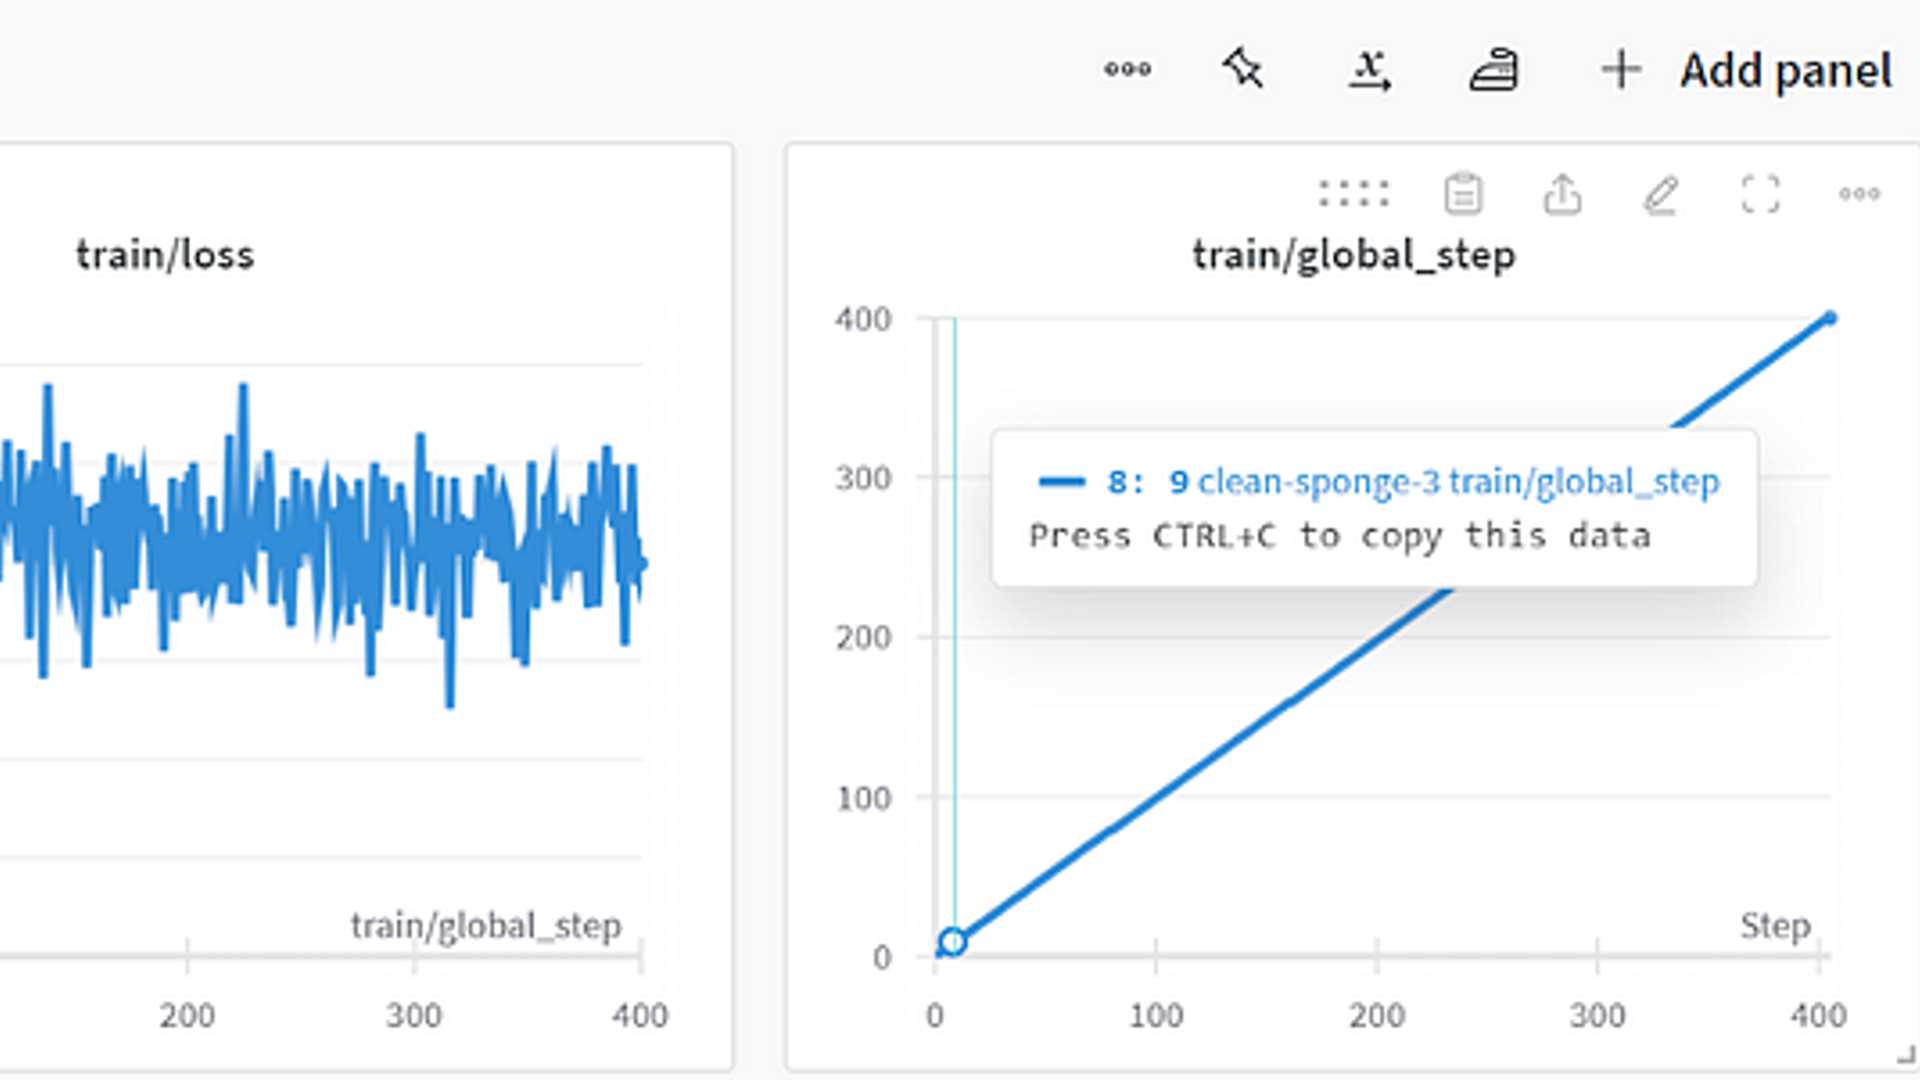Click the share/export icon on the global_step panel
The height and width of the screenshot is (1080, 1920).
[x=1562, y=193]
